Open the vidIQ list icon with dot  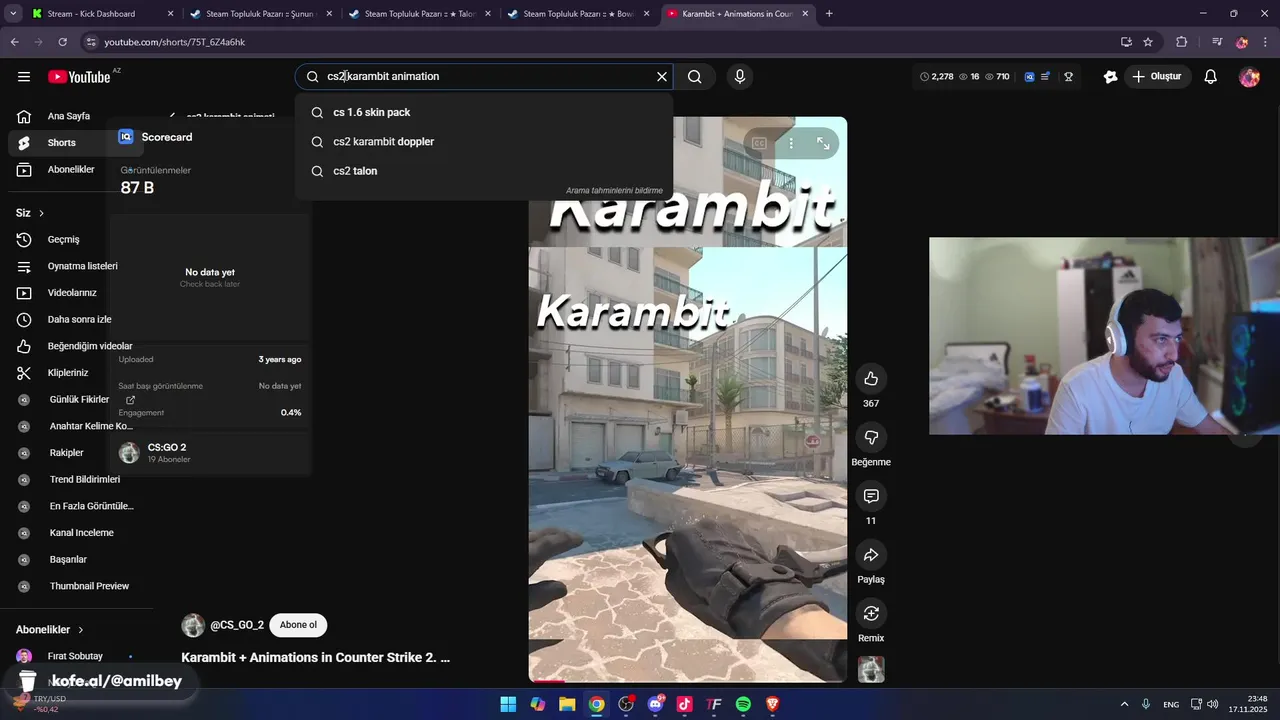tap(1045, 77)
